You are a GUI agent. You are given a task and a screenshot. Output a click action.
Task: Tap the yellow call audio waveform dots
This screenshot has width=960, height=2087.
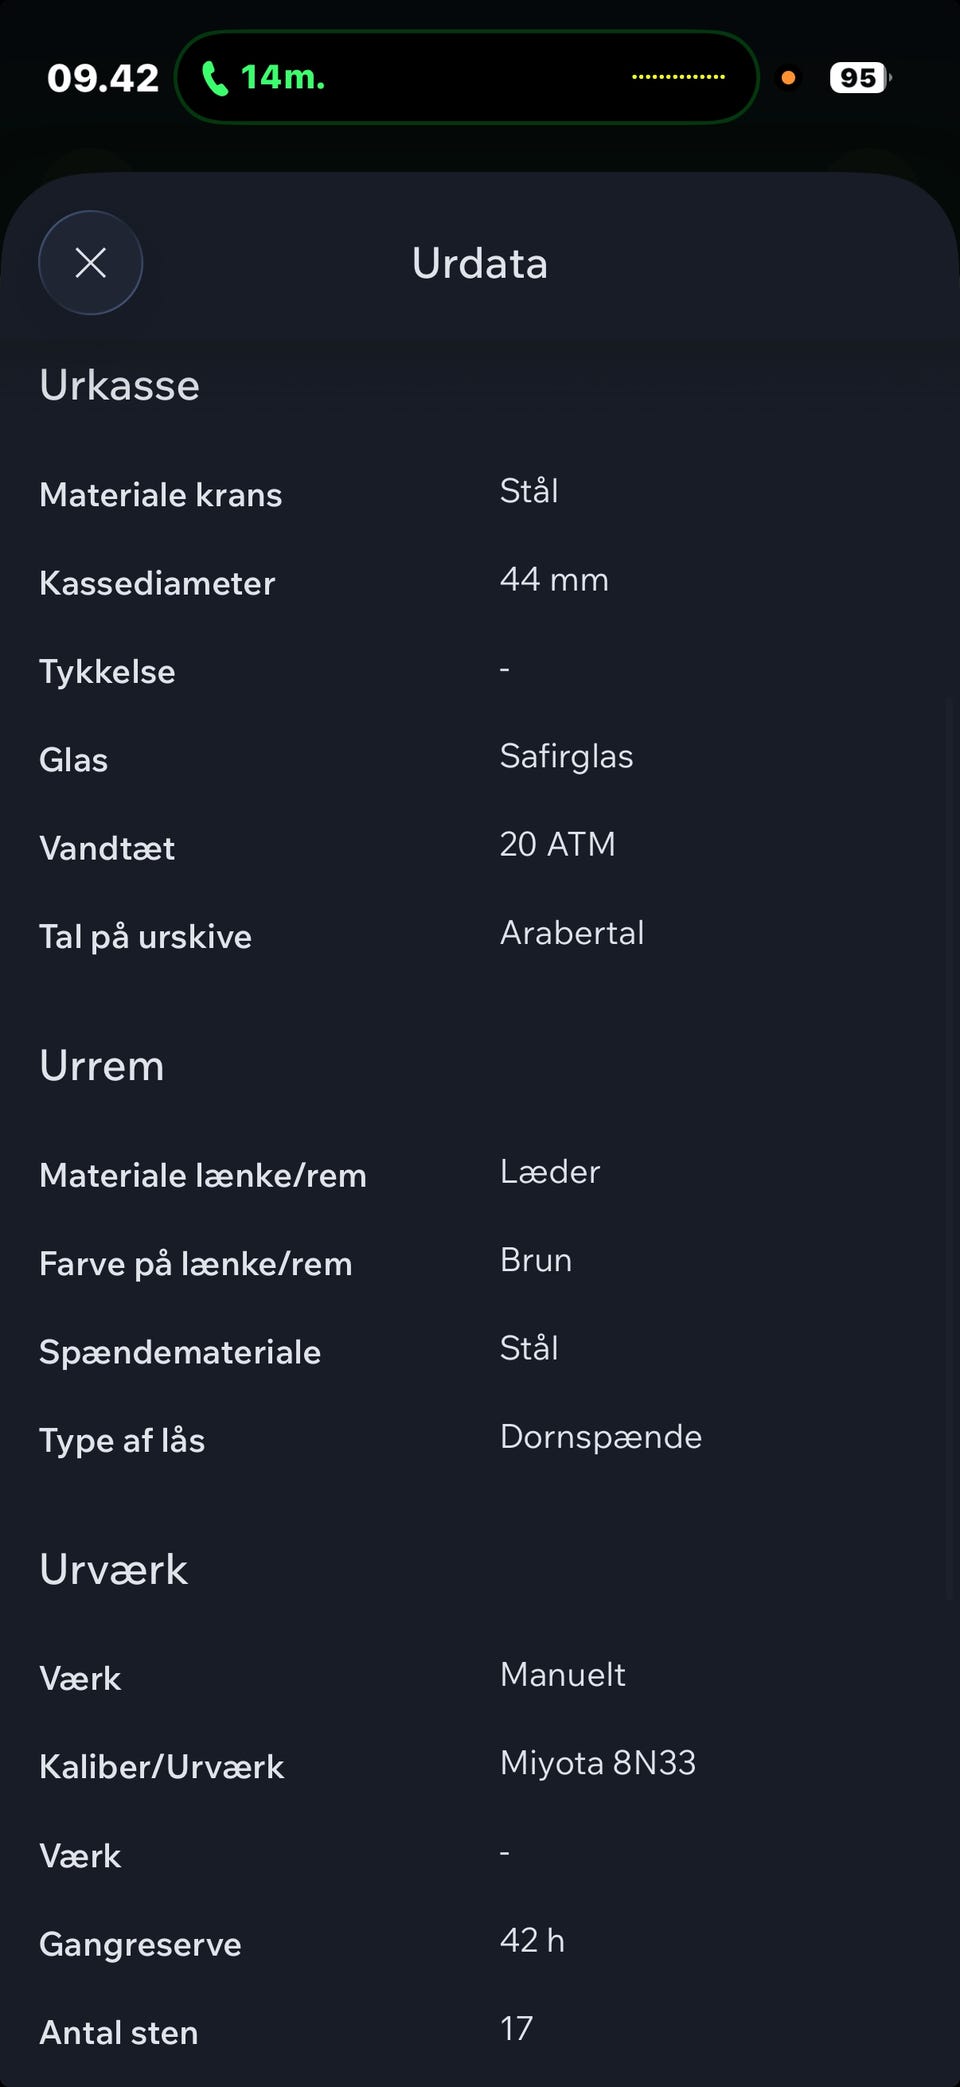click(x=678, y=77)
